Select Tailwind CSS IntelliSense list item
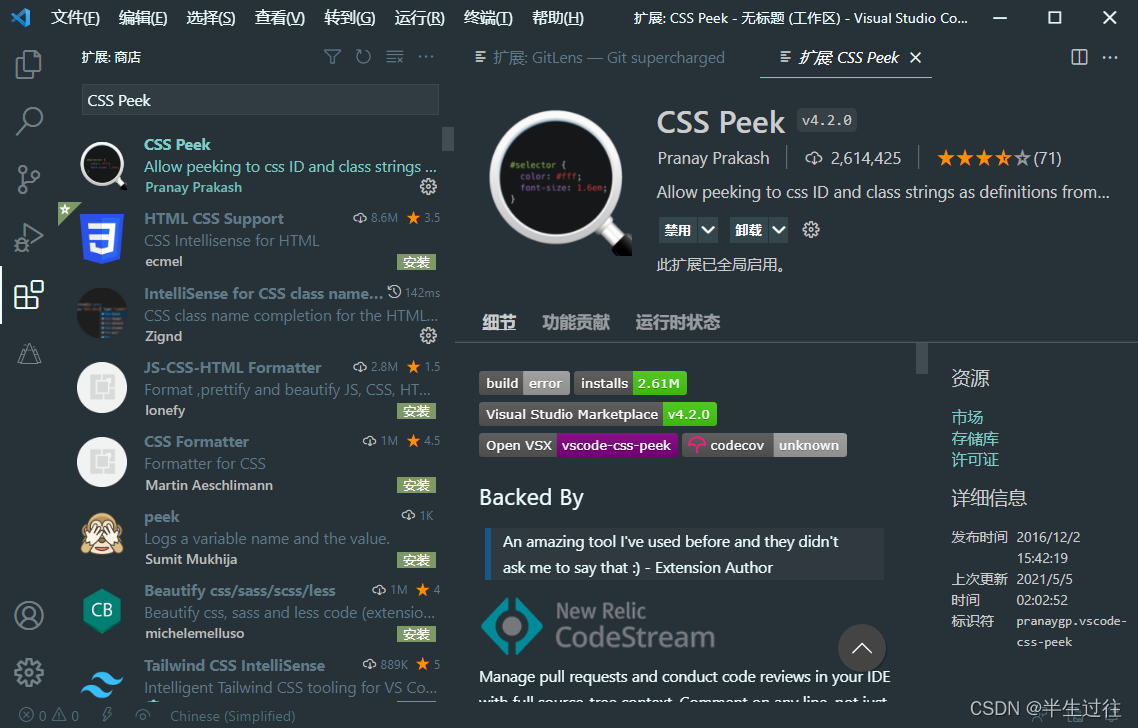 [258, 676]
